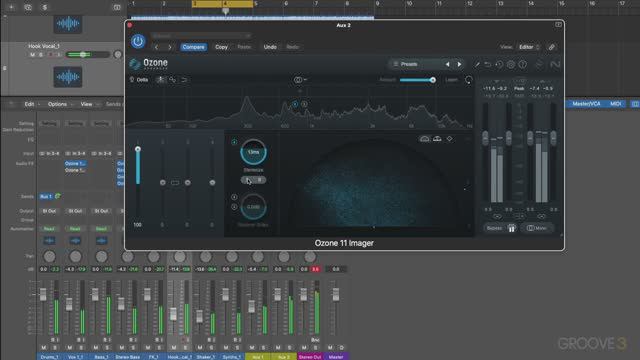This screenshot has height=360, width=640.
Task: Select the previous Ozone preset arrow
Action: 447,64
